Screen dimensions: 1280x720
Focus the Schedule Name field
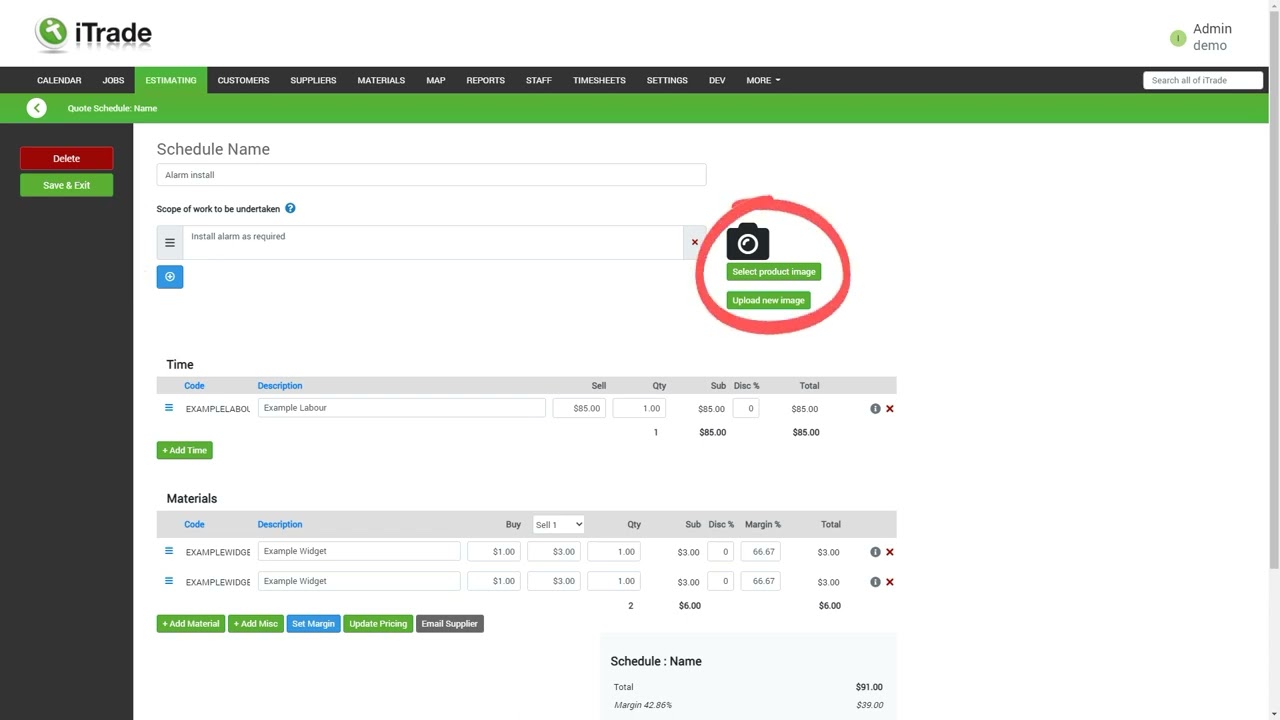pos(431,175)
